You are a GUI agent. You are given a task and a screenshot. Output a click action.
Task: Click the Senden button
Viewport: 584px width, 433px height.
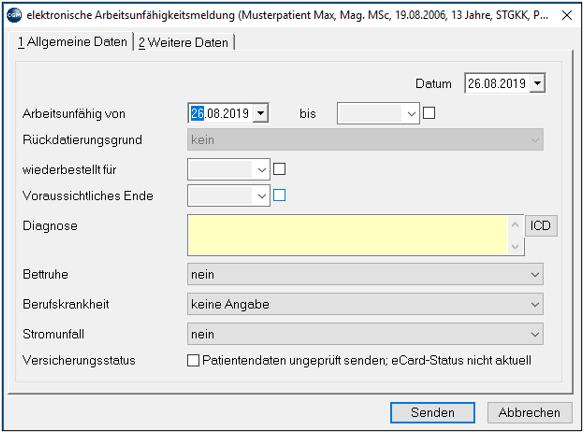[432, 413]
